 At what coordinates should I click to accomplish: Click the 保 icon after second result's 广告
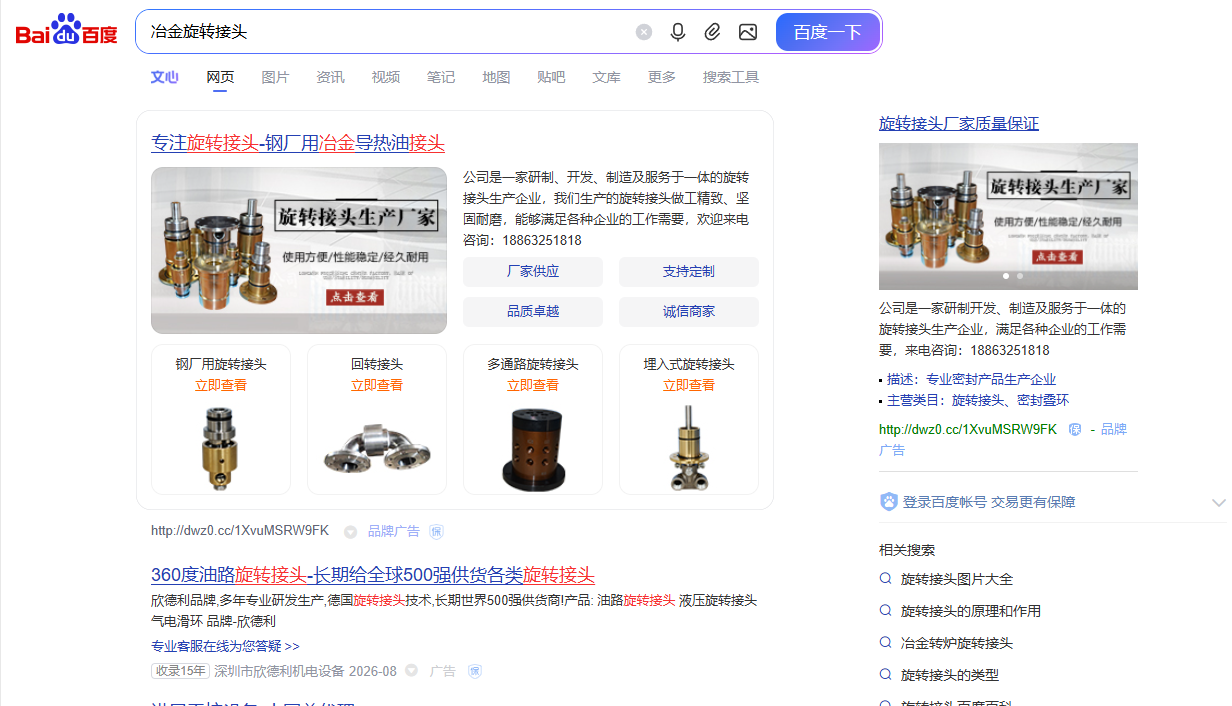475,671
